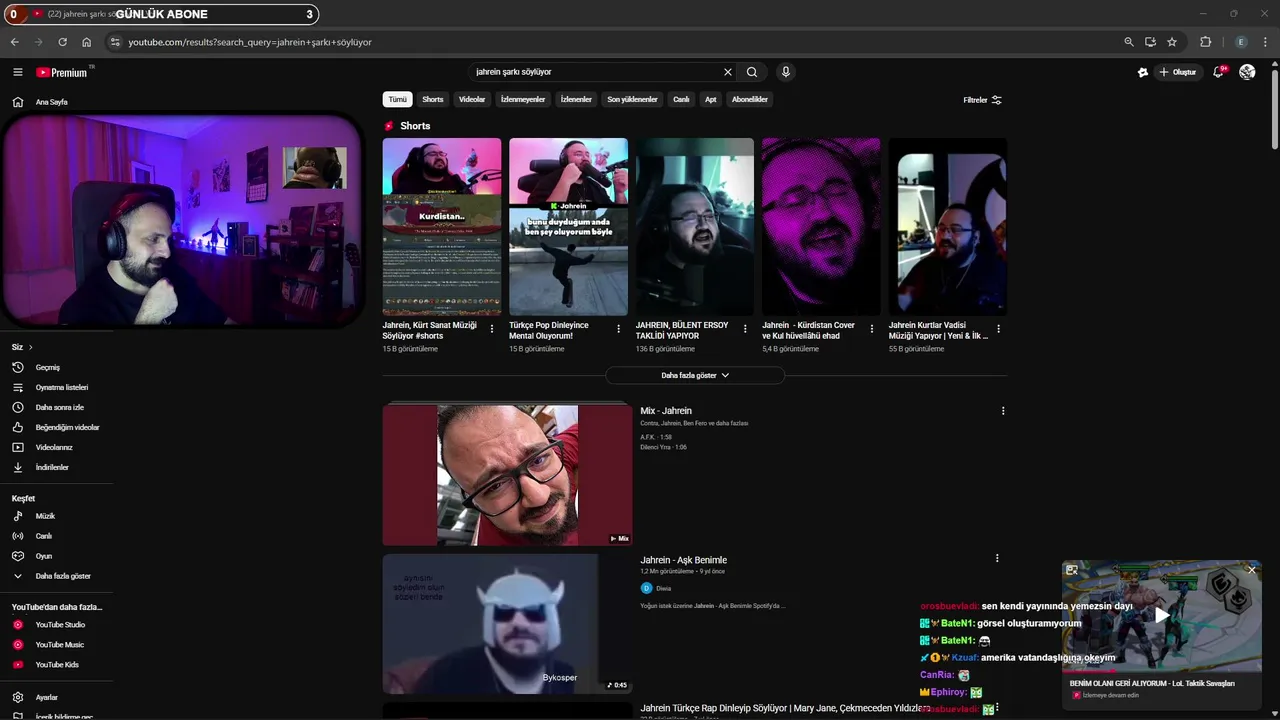Select the Son yüklenenler filter chip
The image size is (1280, 720).
click(x=632, y=99)
